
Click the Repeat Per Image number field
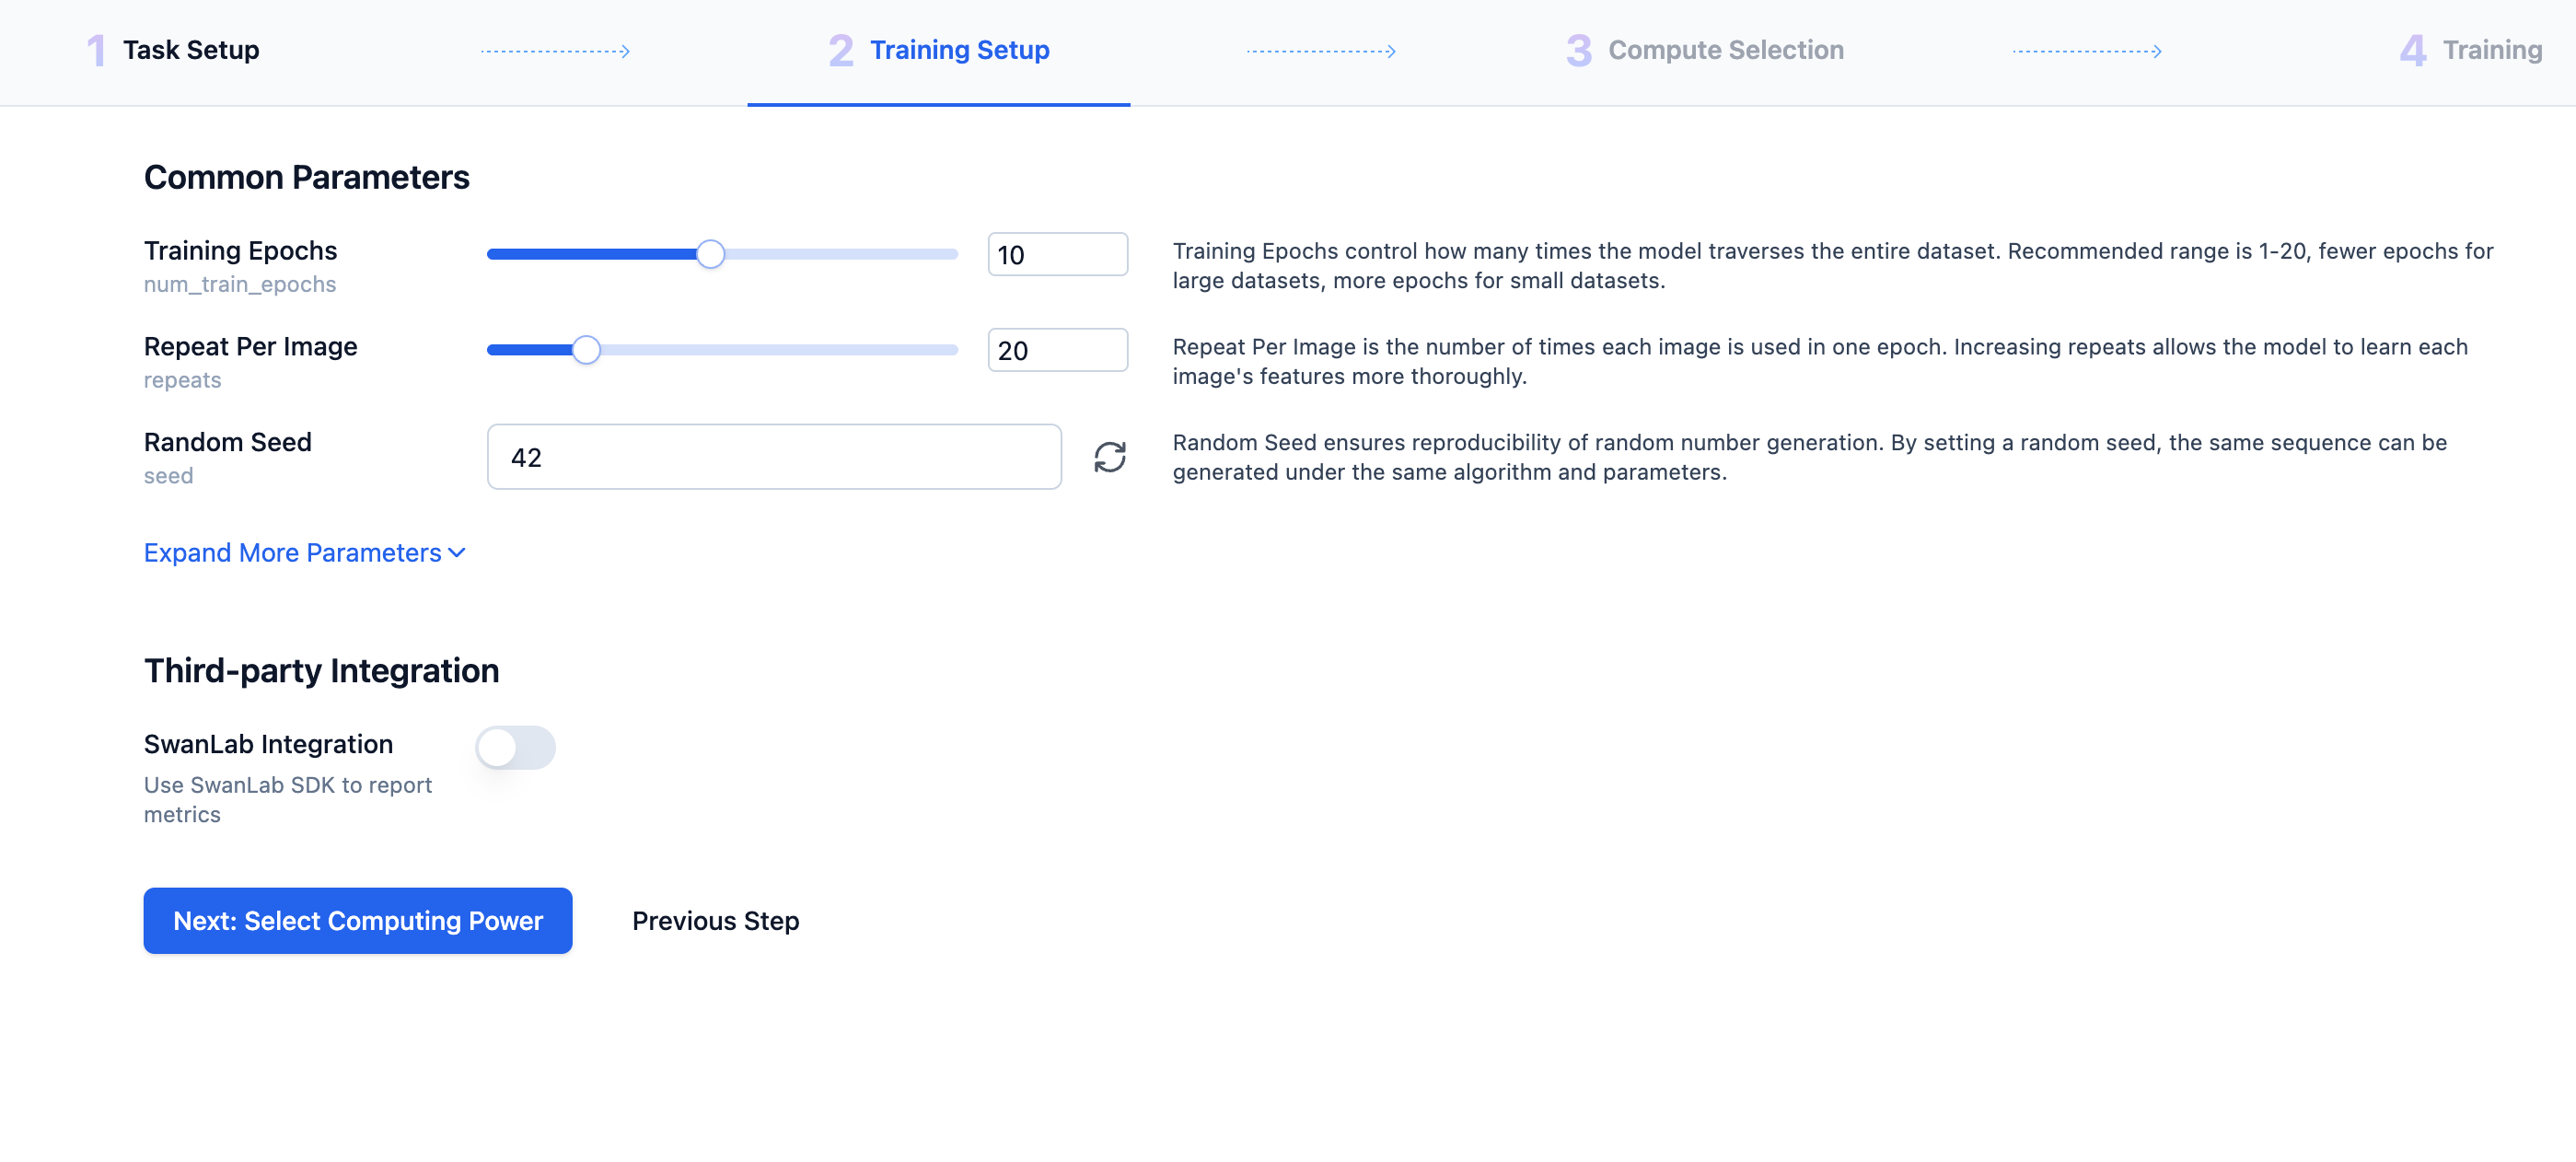[x=1057, y=350]
